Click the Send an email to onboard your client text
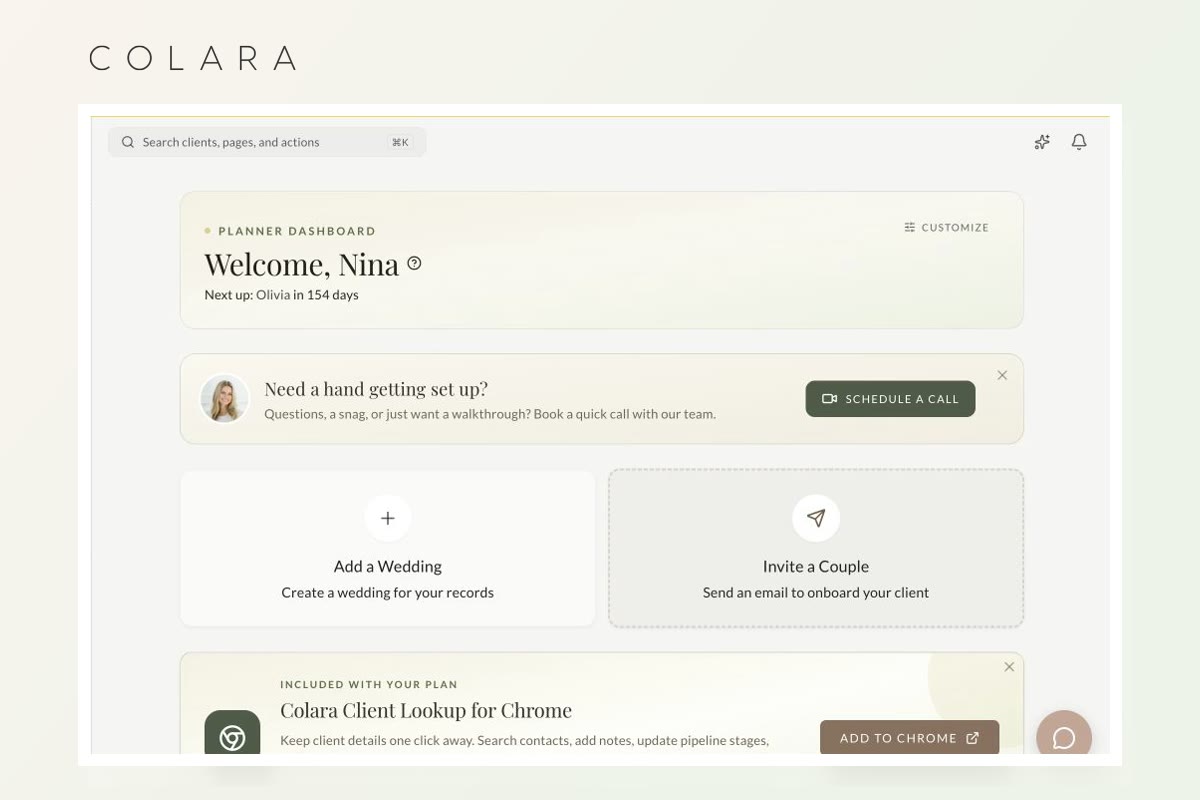This screenshot has width=1200, height=800. [x=816, y=592]
